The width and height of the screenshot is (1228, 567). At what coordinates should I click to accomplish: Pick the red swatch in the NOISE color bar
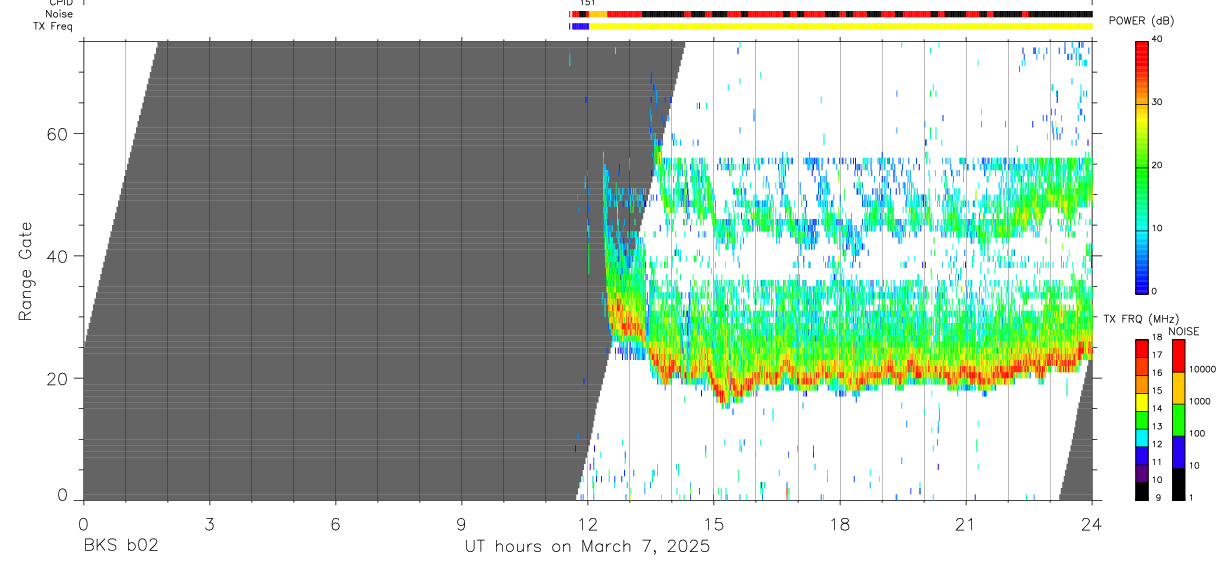[1177, 356]
